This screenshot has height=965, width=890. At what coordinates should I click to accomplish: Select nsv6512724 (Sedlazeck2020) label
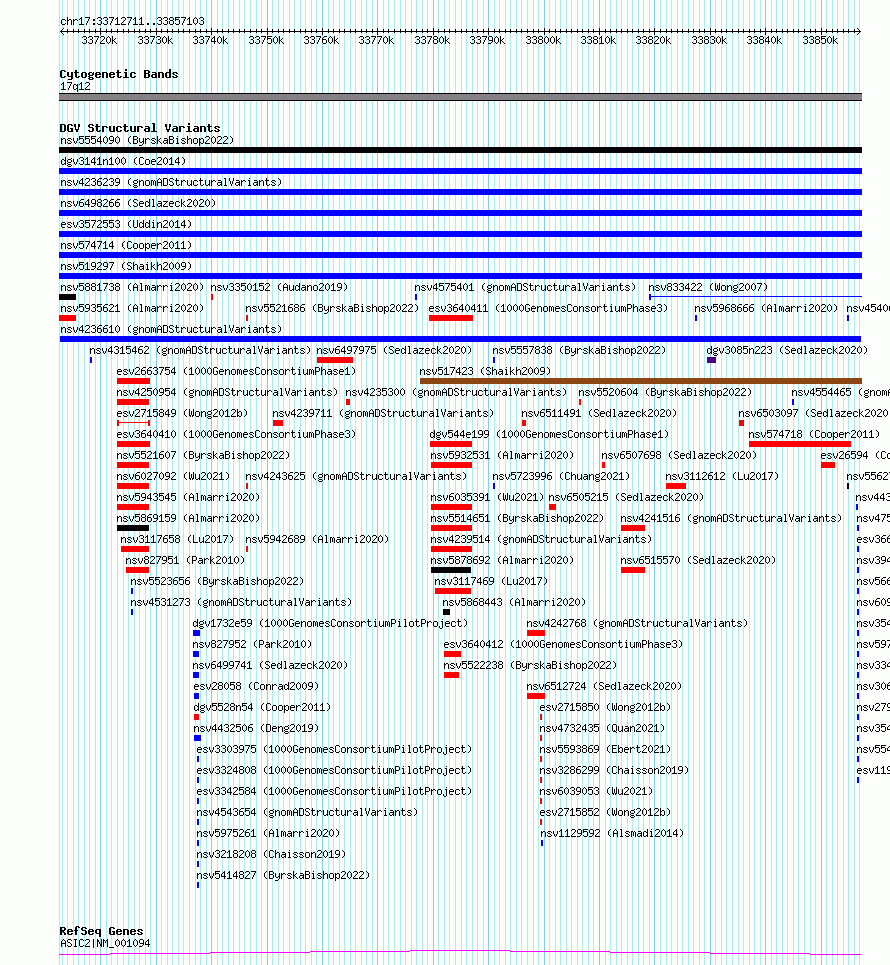pos(604,686)
